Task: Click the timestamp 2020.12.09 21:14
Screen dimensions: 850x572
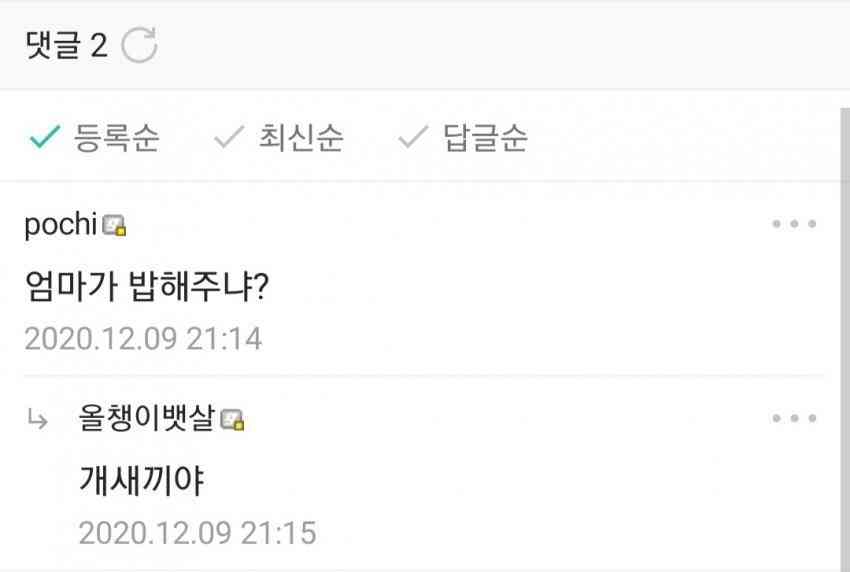Action: (x=144, y=339)
